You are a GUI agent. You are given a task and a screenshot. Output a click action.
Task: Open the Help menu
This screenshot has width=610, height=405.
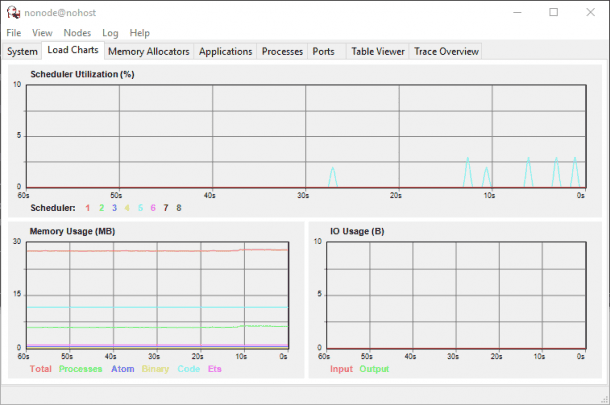click(140, 33)
